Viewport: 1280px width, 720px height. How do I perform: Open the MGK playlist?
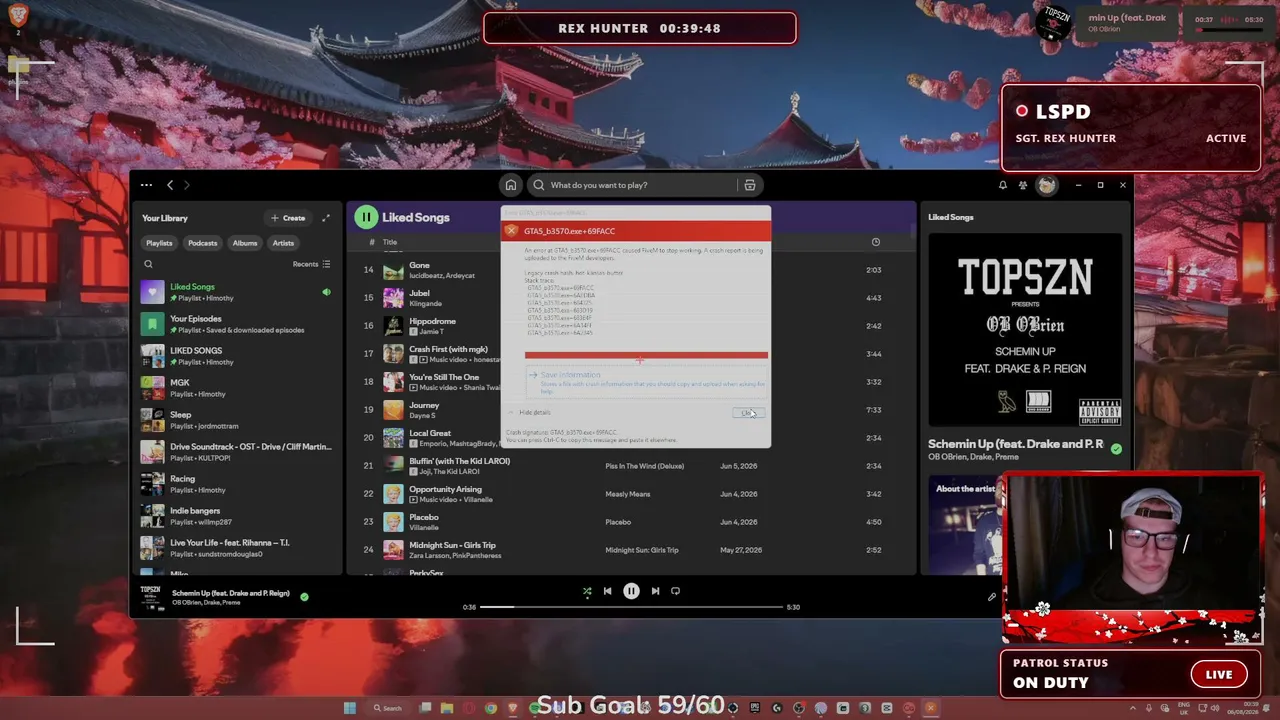[238, 388]
